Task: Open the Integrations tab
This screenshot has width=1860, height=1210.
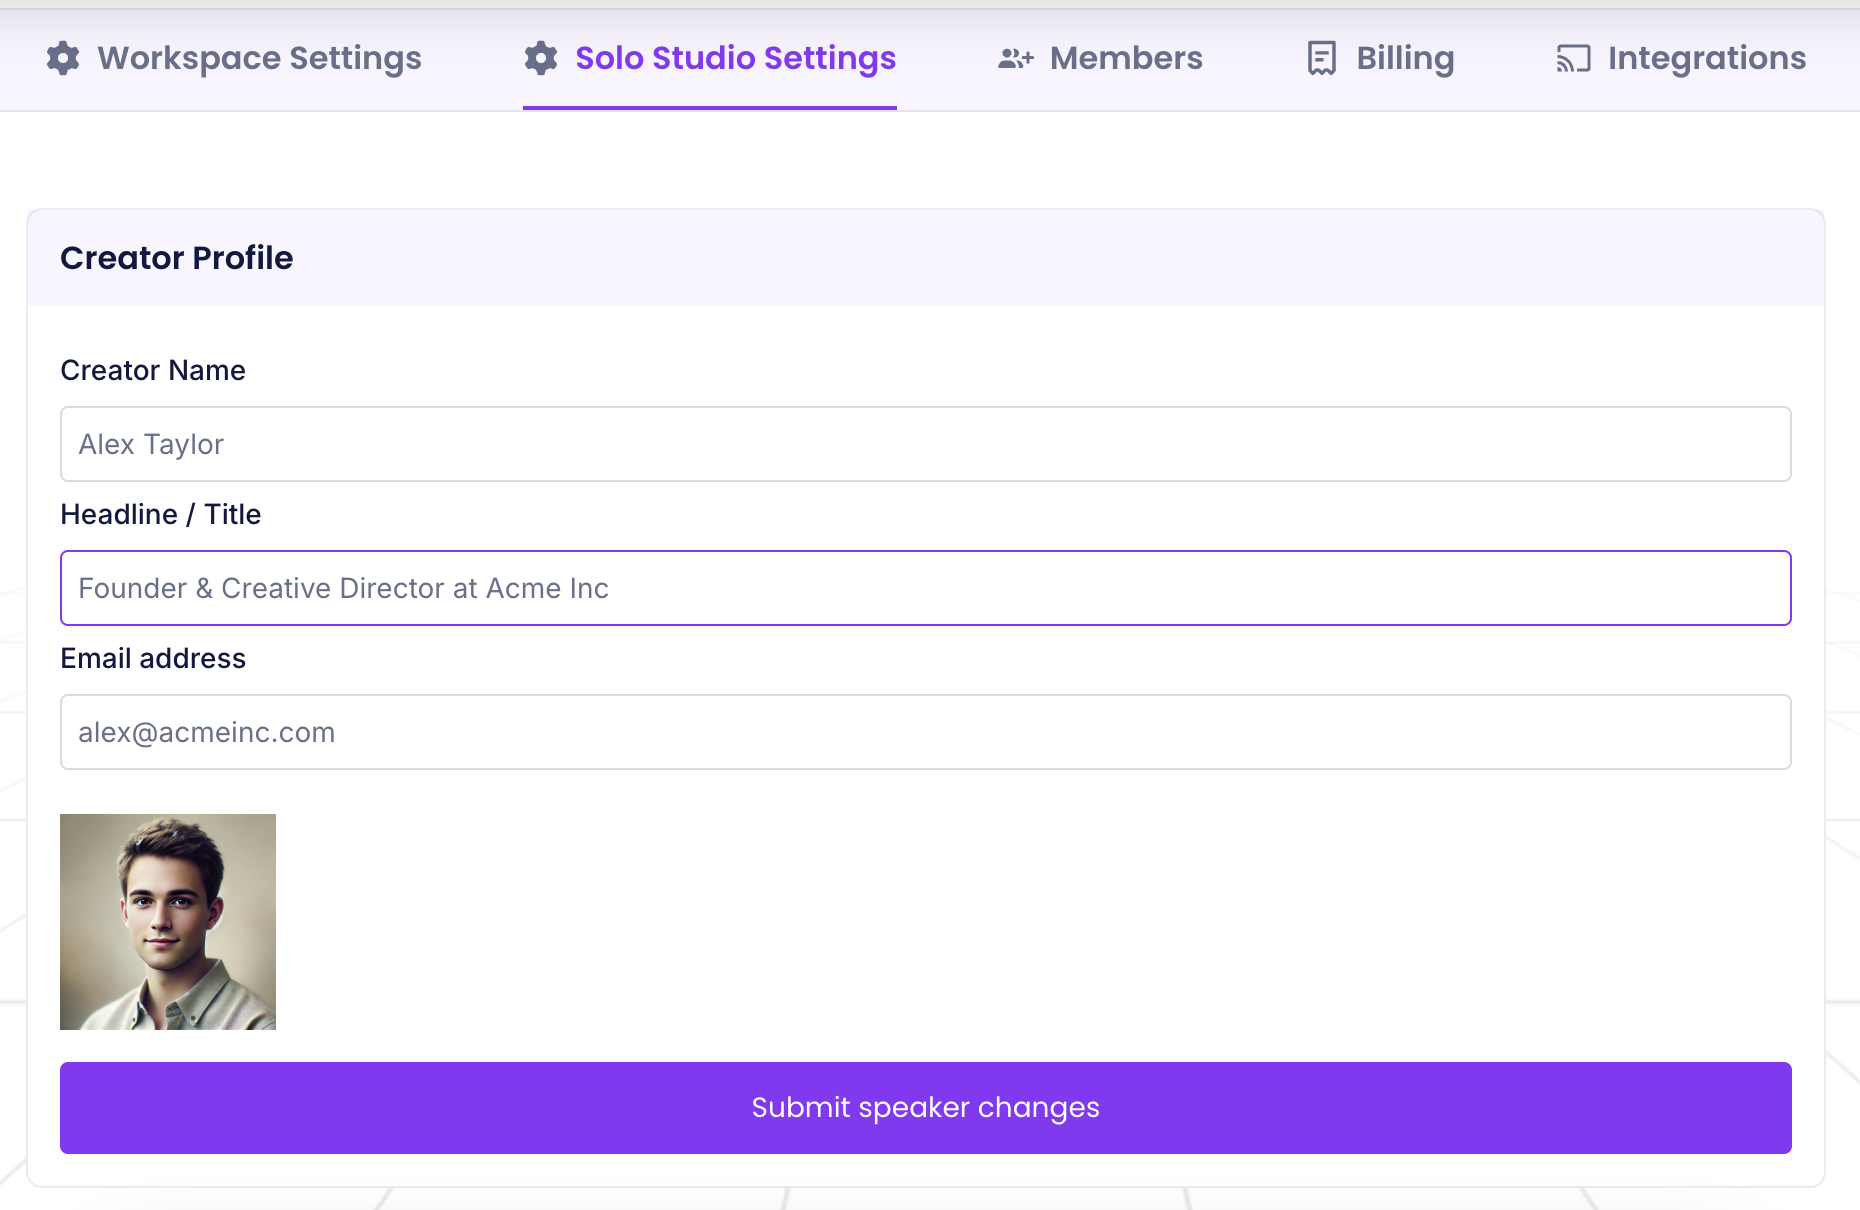Action: [x=1681, y=58]
